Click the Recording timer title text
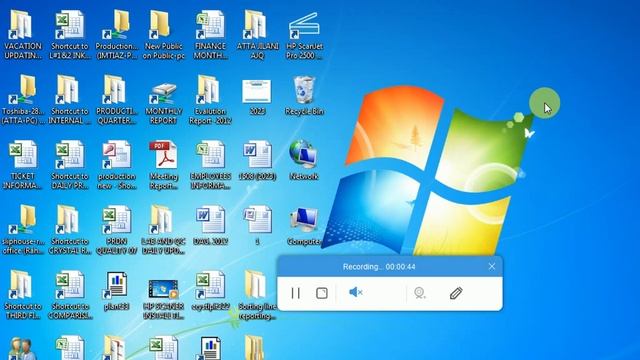The image size is (640, 360). point(379,267)
